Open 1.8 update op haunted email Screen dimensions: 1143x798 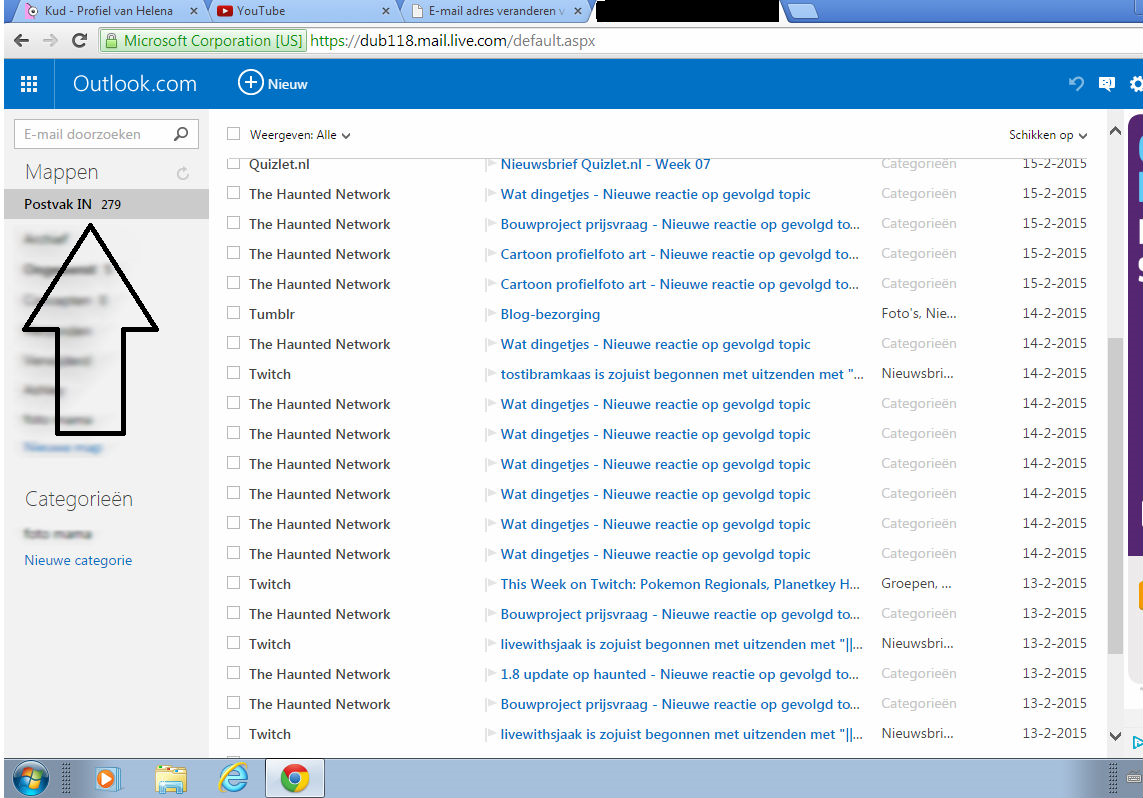pos(679,675)
